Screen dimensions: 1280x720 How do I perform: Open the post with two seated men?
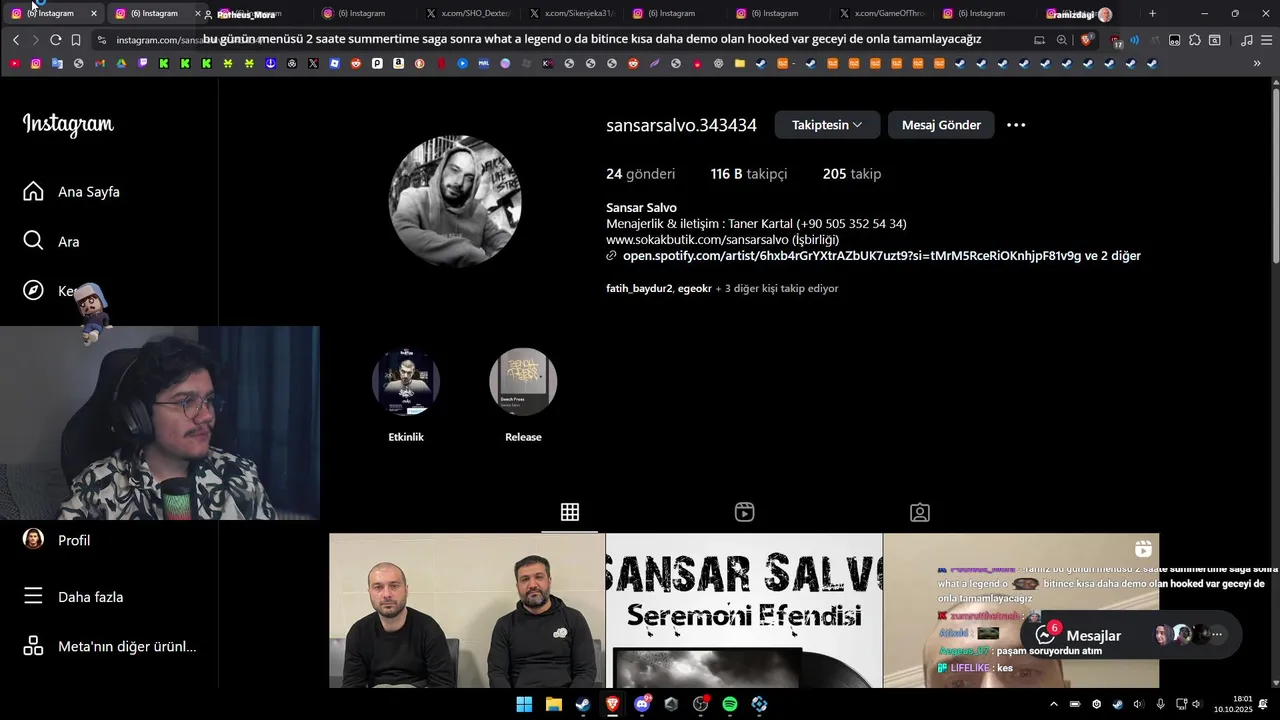click(467, 610)
